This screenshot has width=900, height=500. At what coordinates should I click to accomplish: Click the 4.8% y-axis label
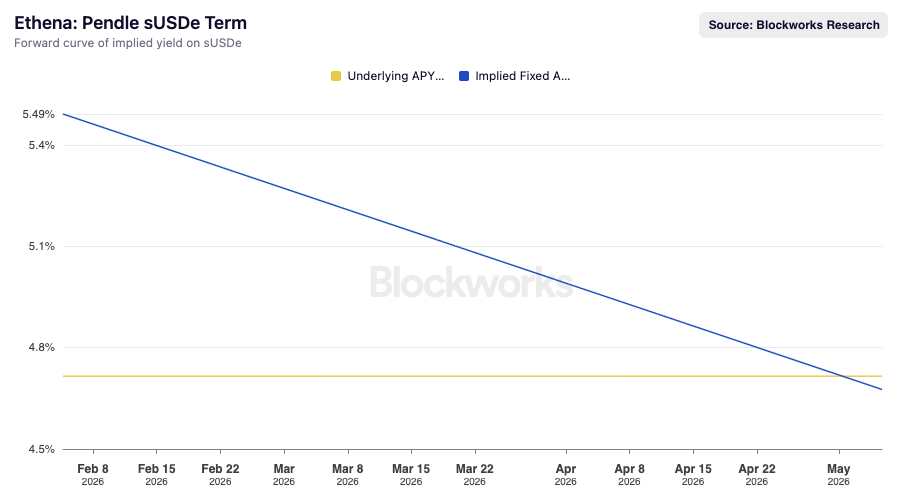[40, 347]
